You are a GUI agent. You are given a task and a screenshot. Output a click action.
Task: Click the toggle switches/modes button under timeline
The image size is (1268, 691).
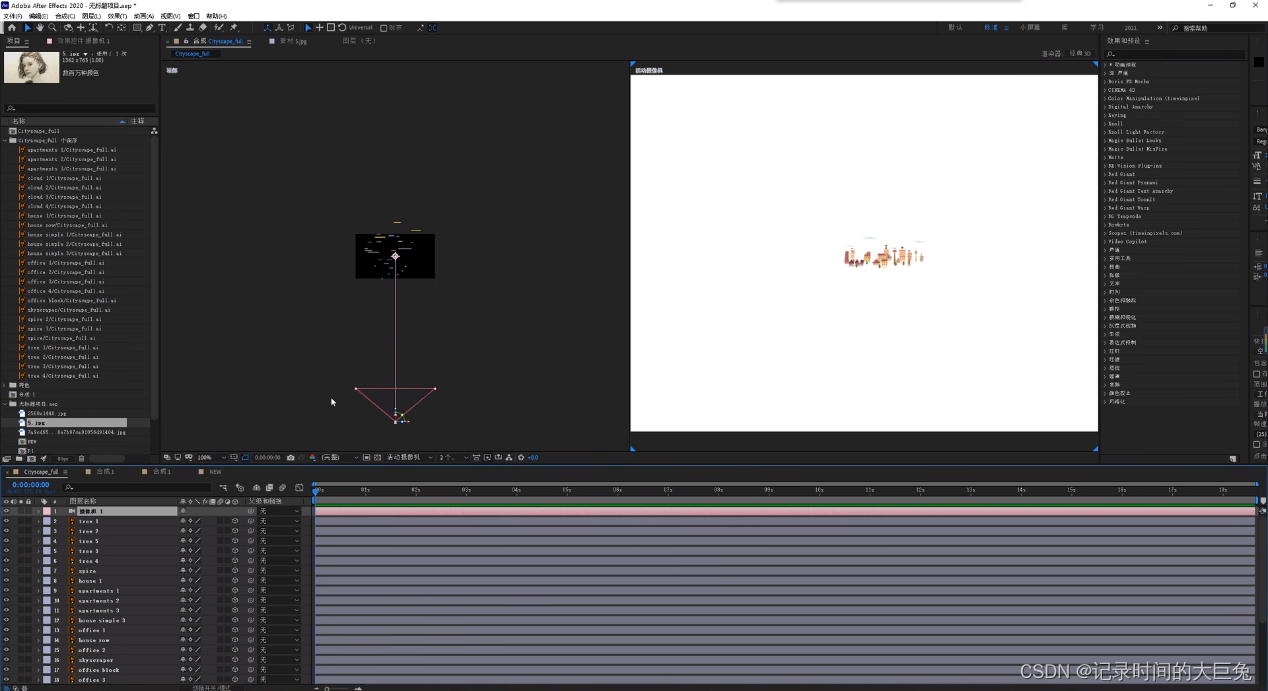211,687
